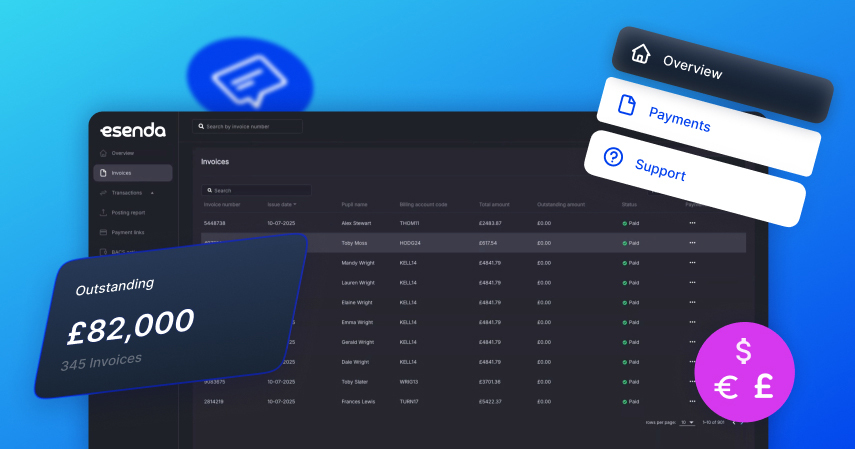The width and height of the screenshot is (855, 449).
Task: Click pupil name Toby Slater
Action: pyautogui.click(x=354, y=382)
